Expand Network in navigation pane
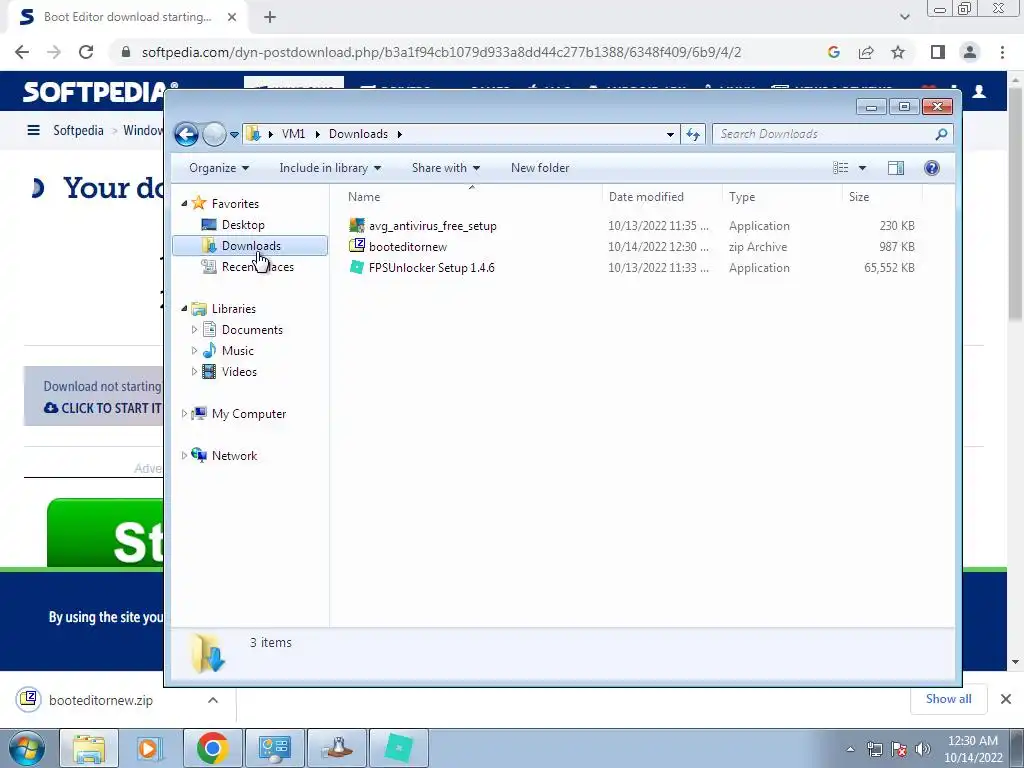Viewport: 1024px width, 768px height. pyautogui.click(x=184, y=455)
